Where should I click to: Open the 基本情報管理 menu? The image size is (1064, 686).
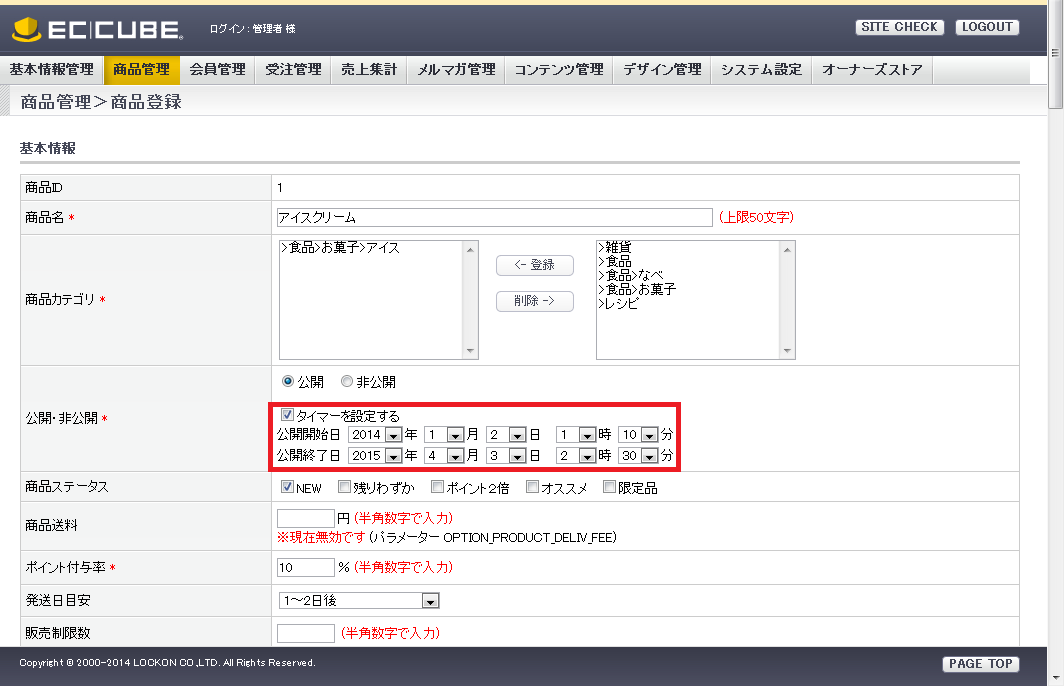pos(52,69)
